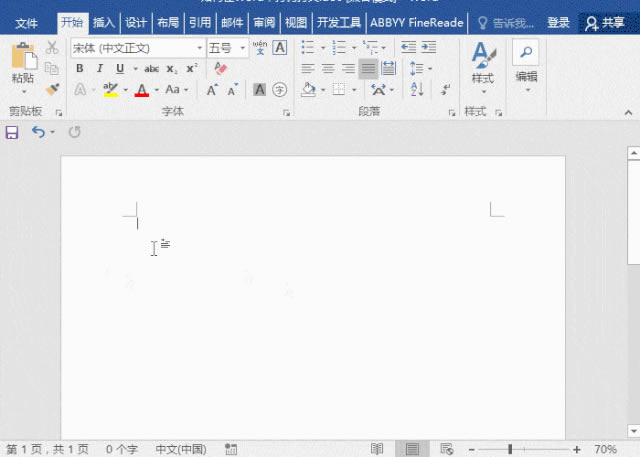Apply character border icon

coord(280,48)
